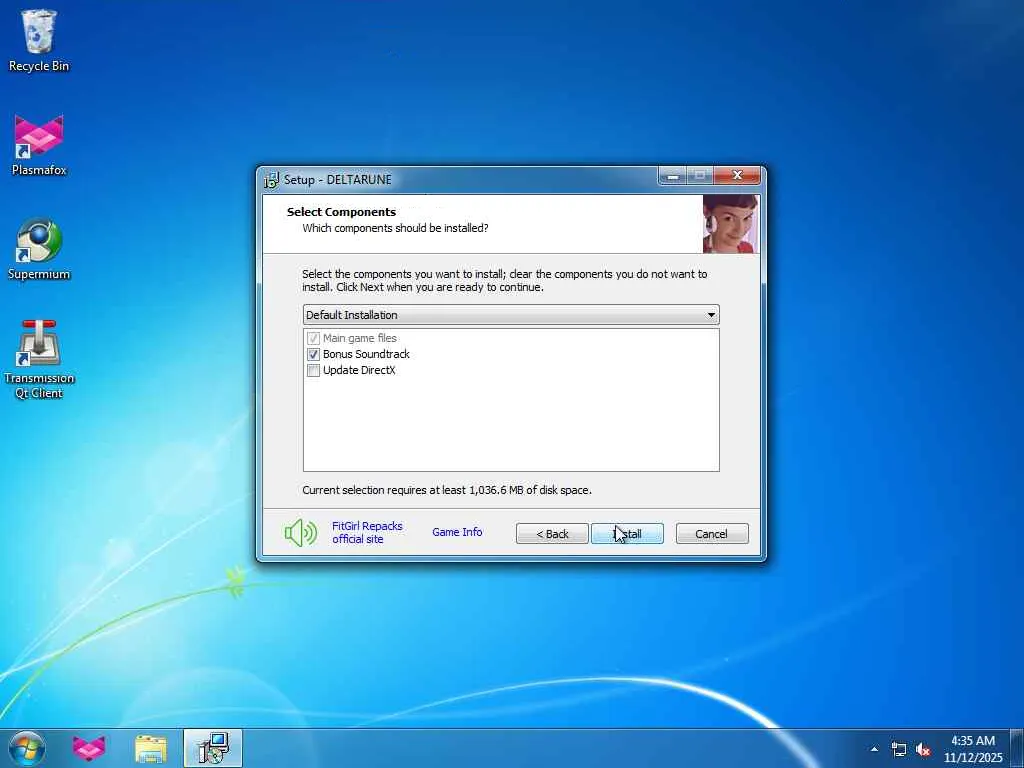This screenshot has height=768, width=1024.
Task: Close the Setup - DELTARUNE window
Action: tap(737, 176)
